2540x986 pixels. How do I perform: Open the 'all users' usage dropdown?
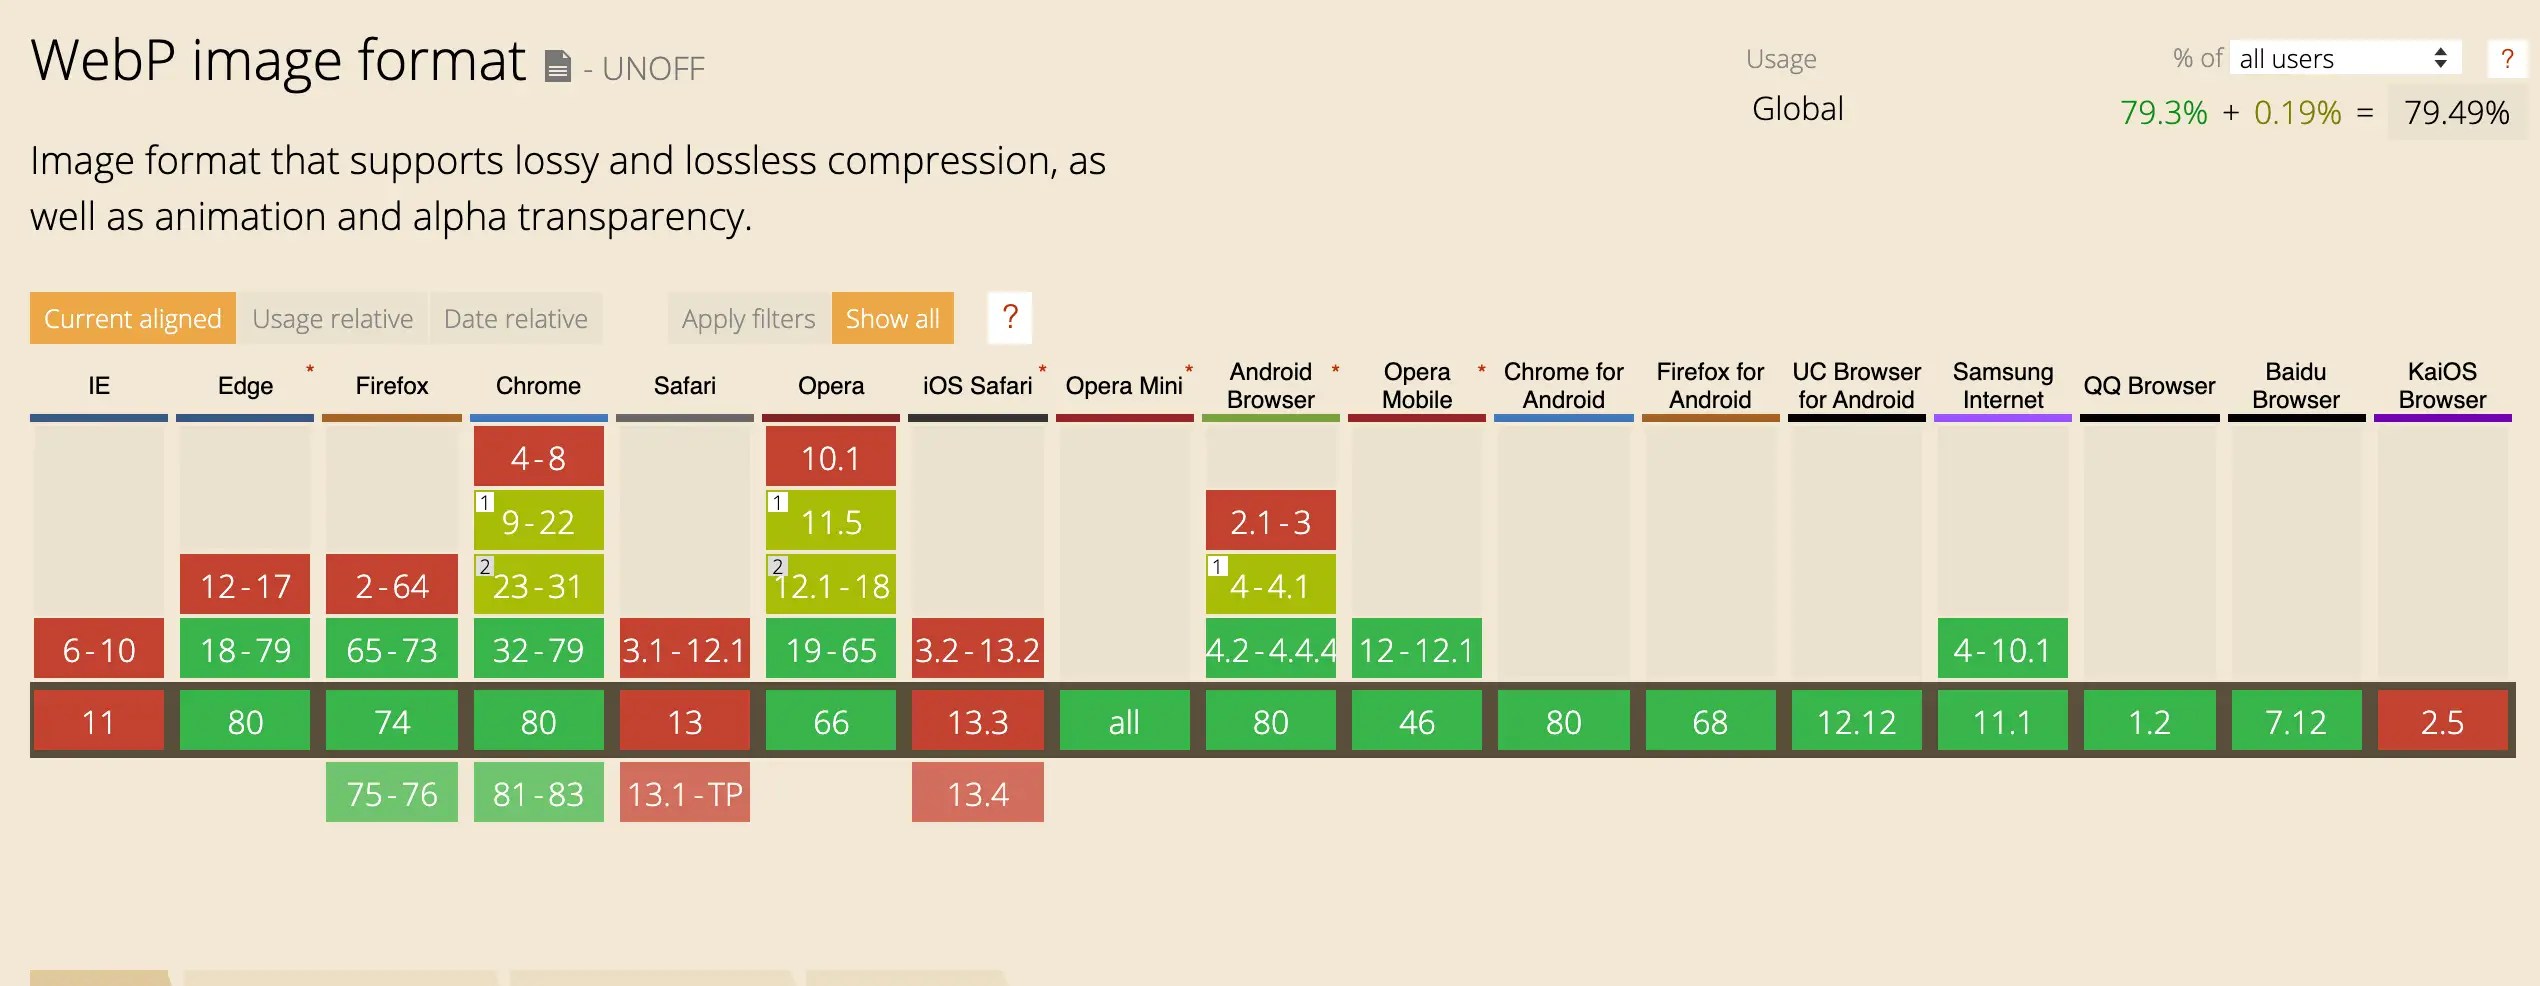(2343, 59)
